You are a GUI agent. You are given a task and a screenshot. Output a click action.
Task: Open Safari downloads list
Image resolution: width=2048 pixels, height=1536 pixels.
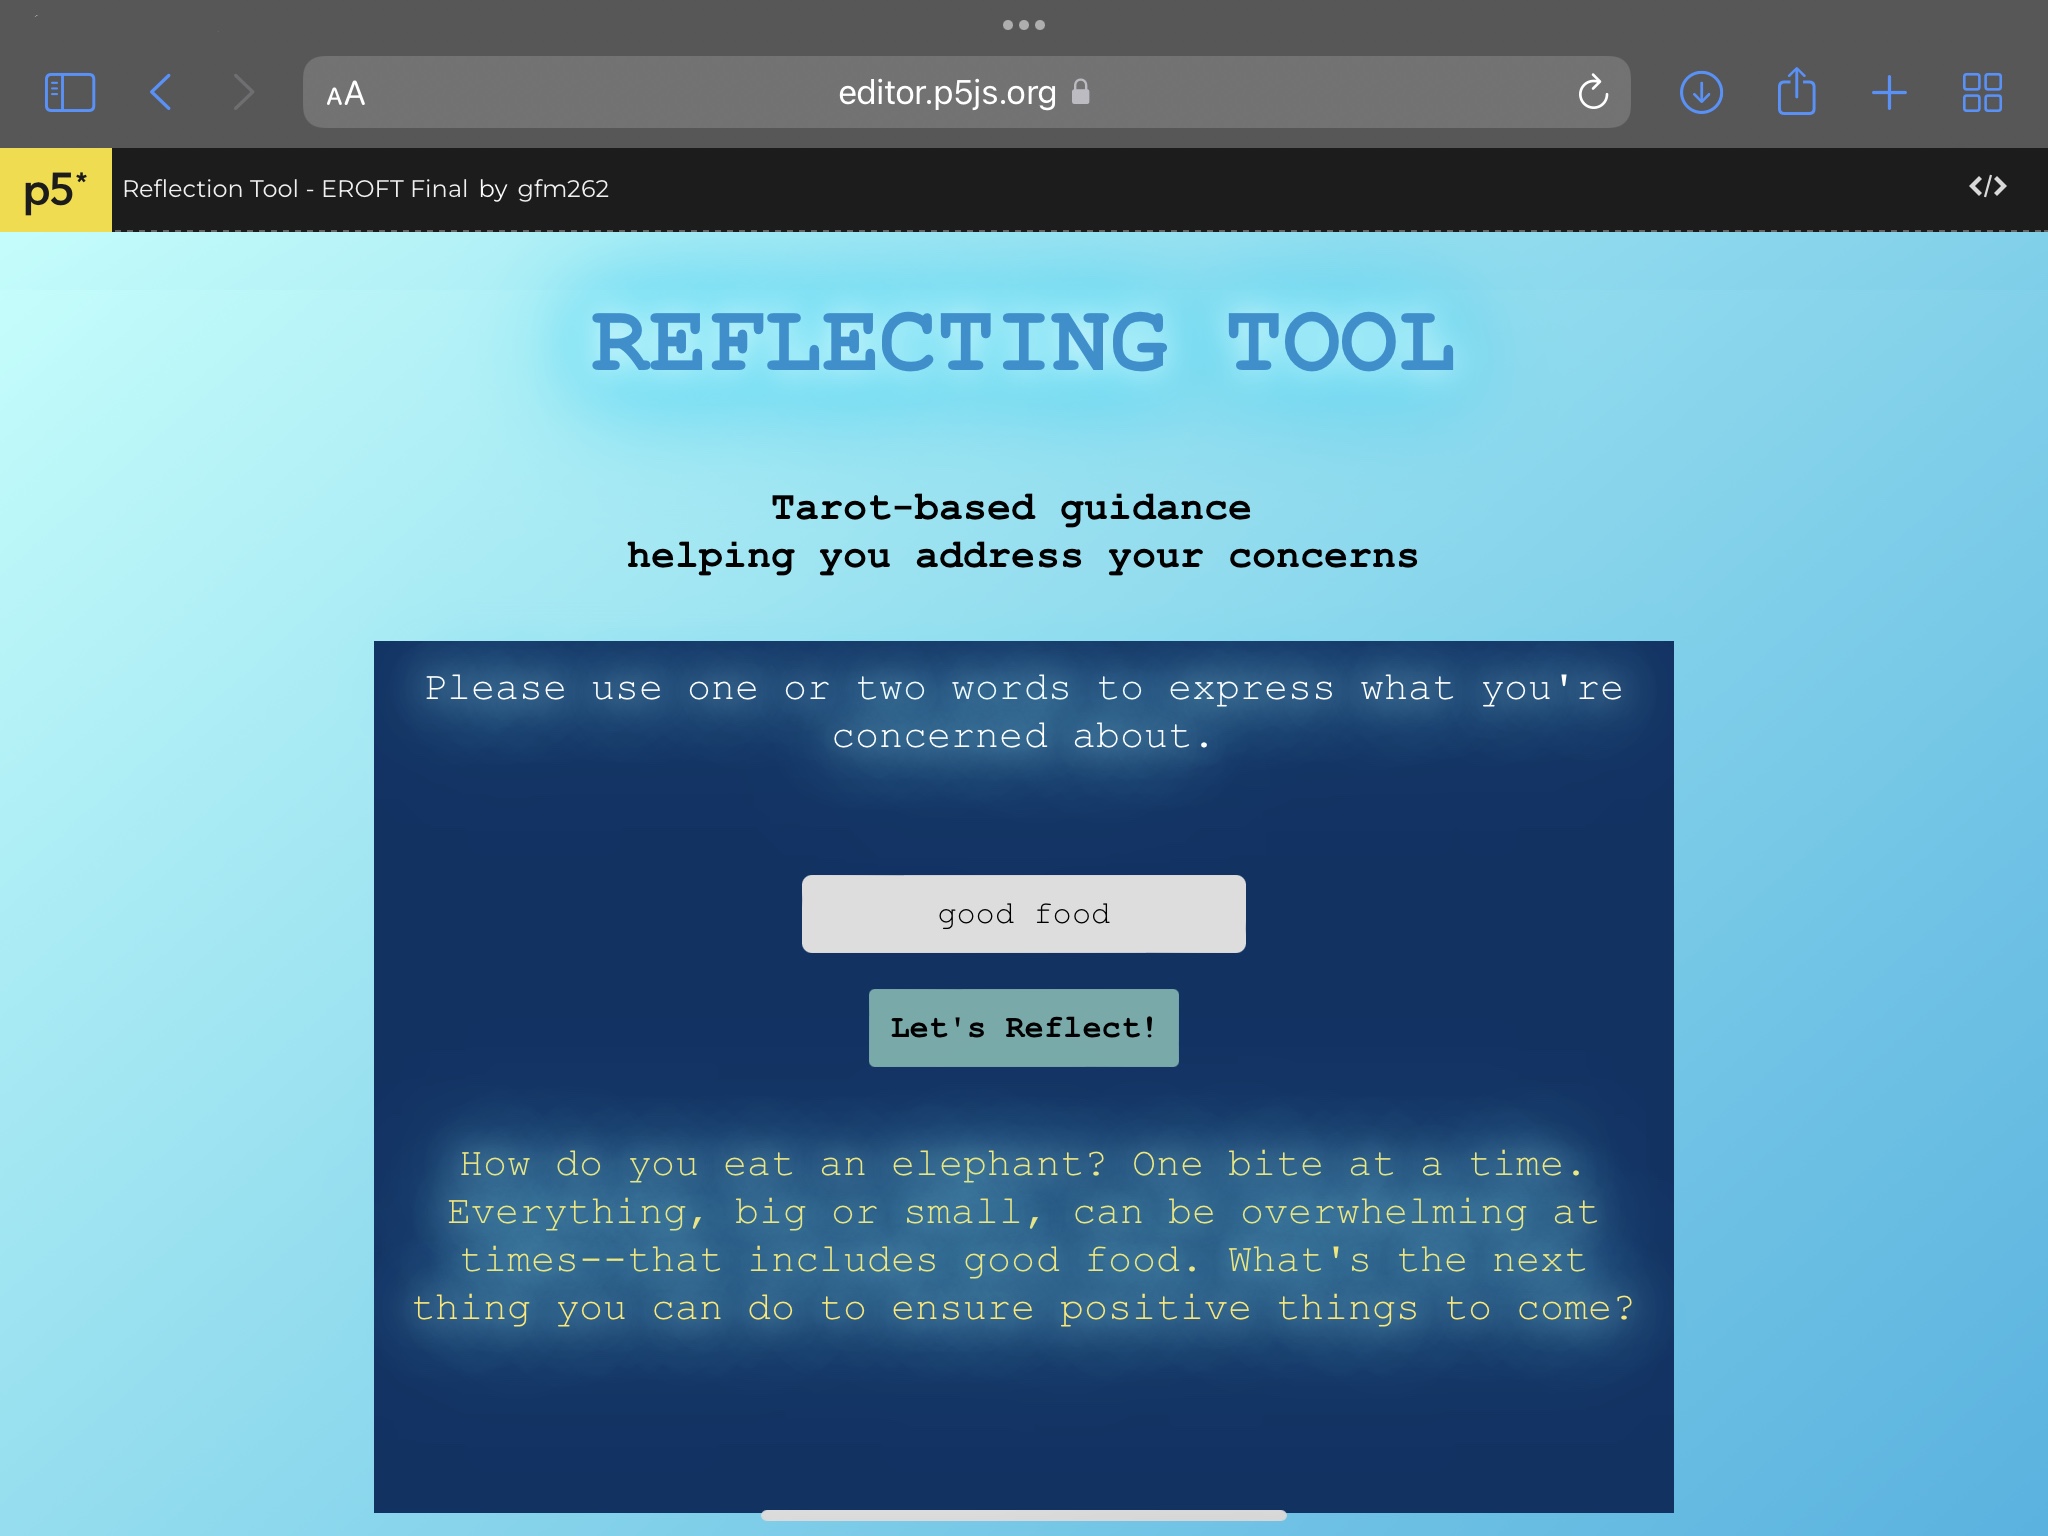pos(1701,93)
